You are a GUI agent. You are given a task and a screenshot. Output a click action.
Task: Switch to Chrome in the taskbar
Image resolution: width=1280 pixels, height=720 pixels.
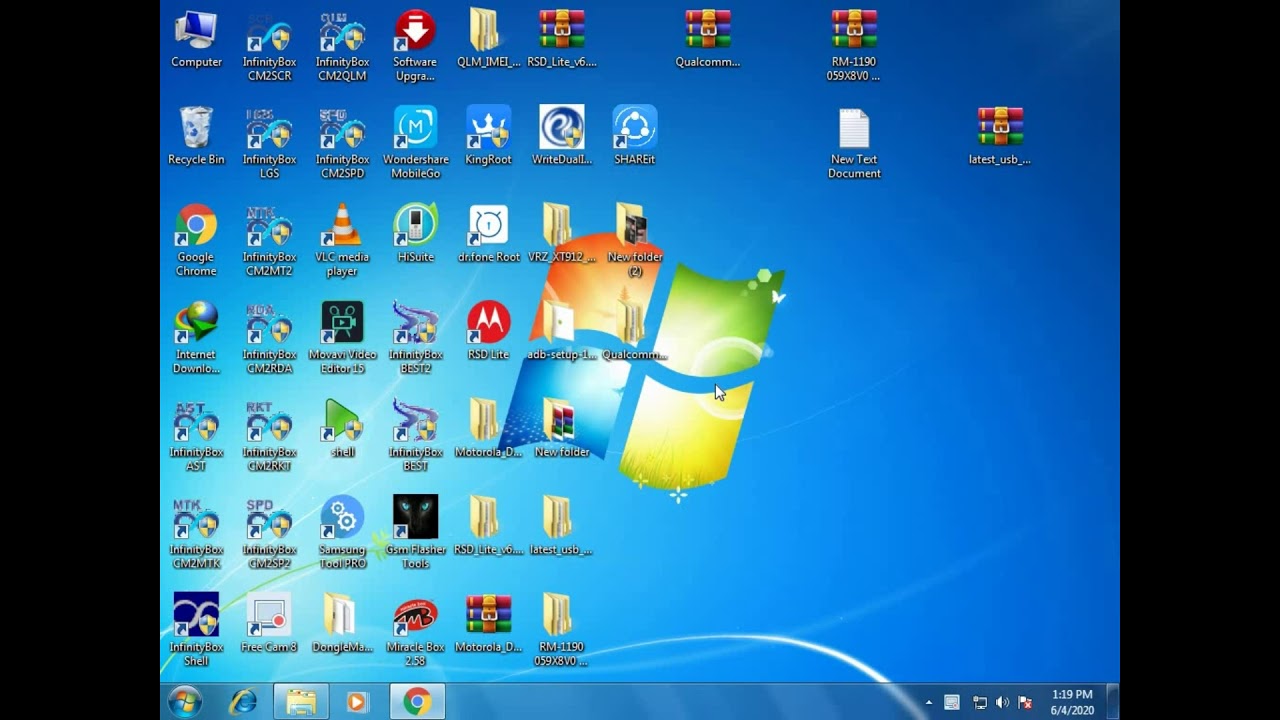coord(418,702)
